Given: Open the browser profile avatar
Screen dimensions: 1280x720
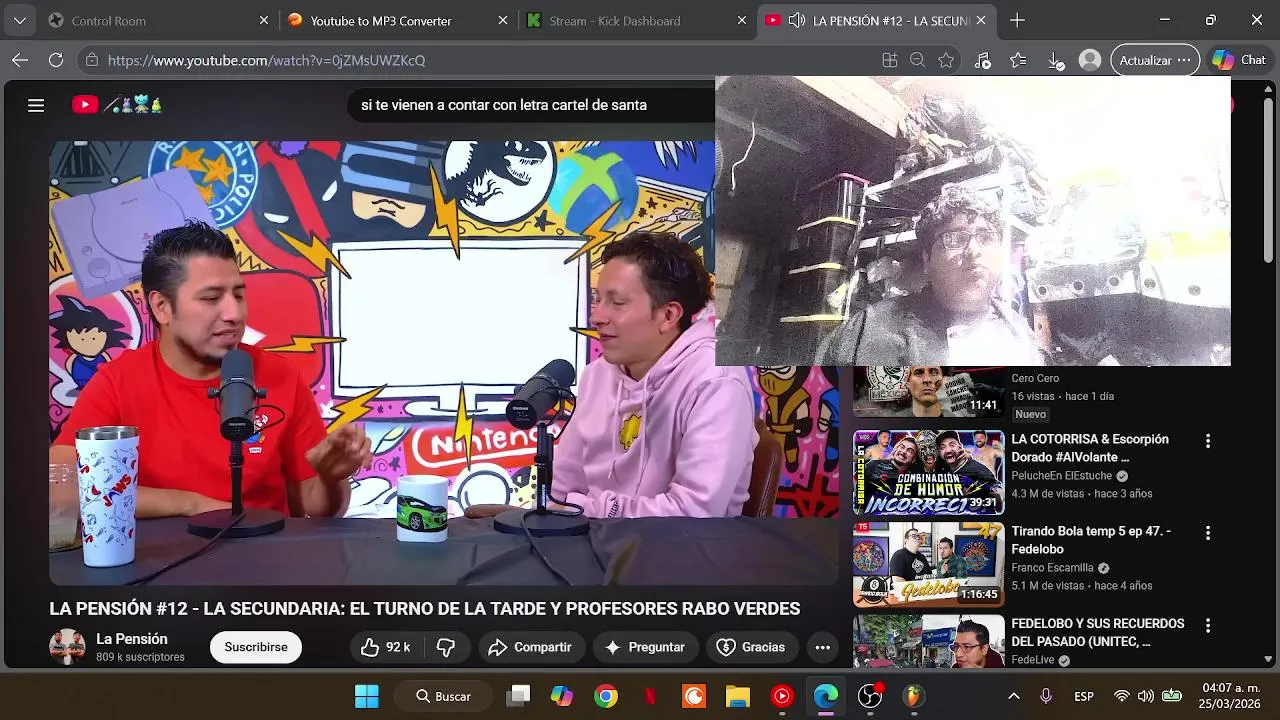Looking at the screenshot, I should click(1090, 60).
